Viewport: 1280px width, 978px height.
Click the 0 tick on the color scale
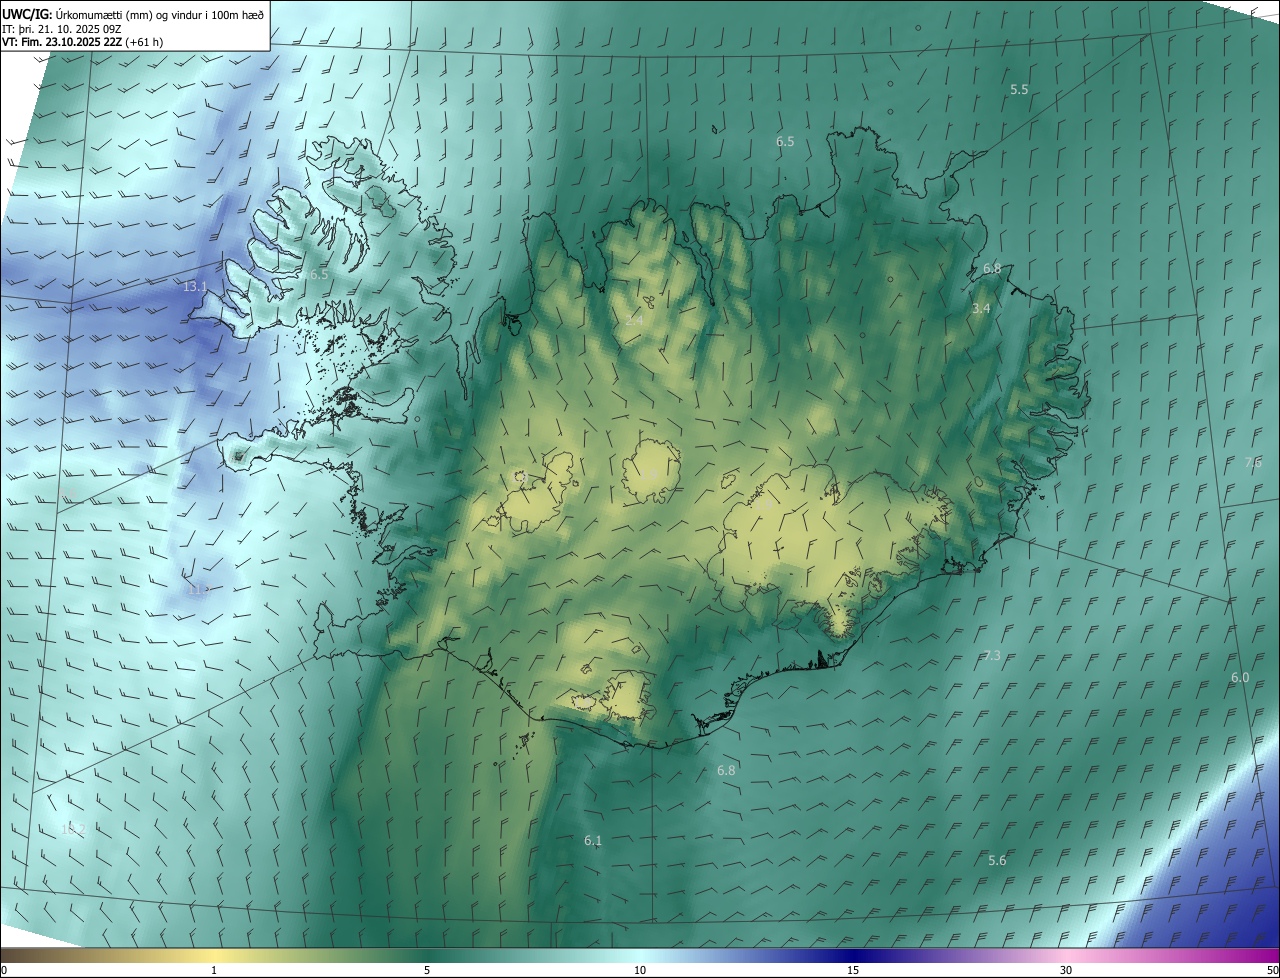tap(3, 970)
